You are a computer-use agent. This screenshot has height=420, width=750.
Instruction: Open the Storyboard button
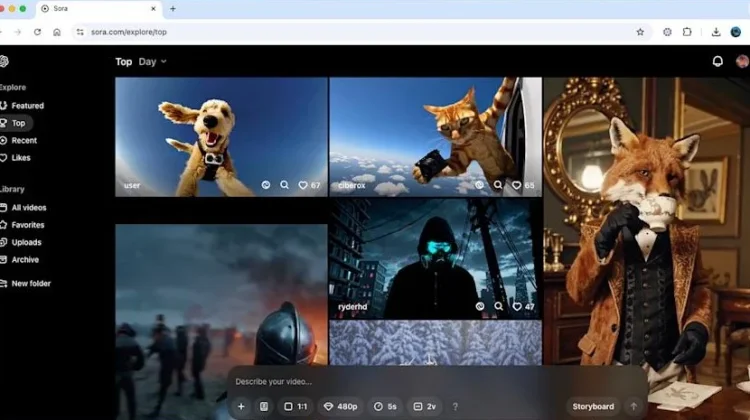(593, 406)
